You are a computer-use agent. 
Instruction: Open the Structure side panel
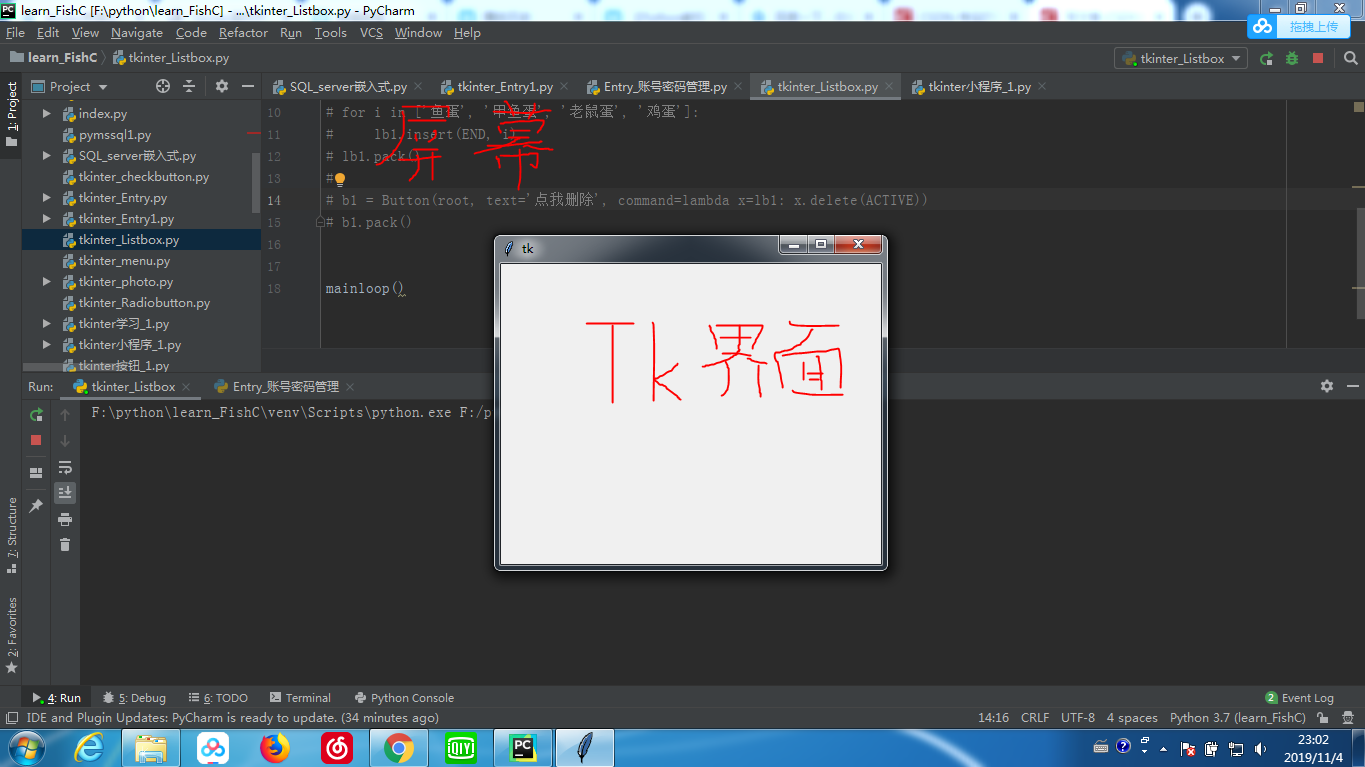(x=11, y=535)
